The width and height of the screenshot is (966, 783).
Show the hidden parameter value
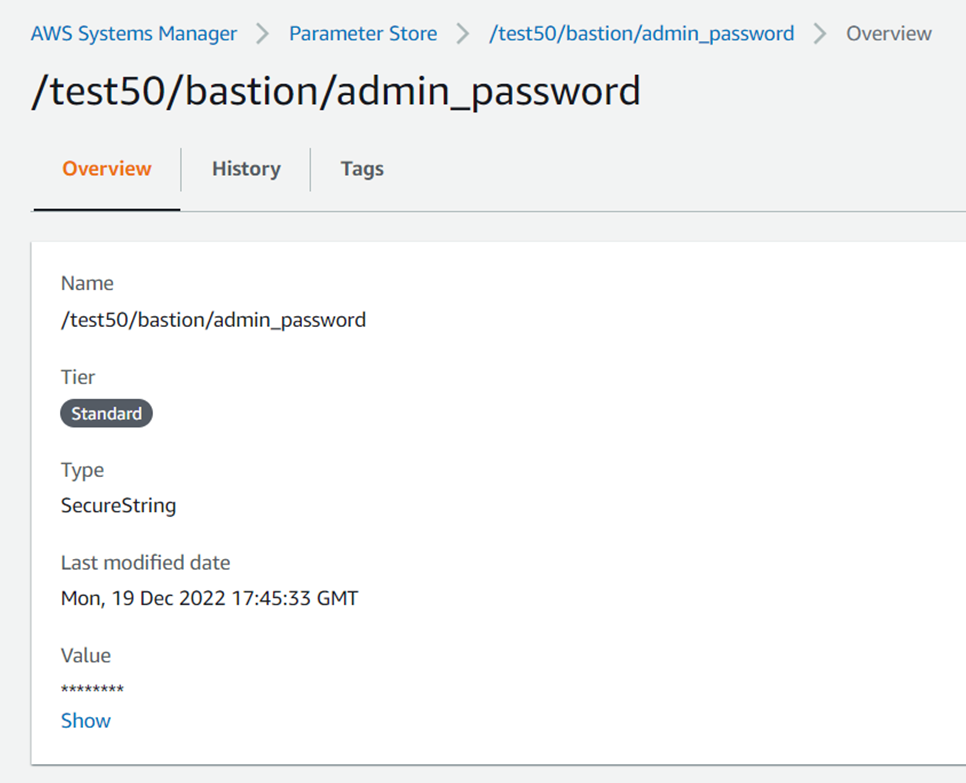pos(86,721)
